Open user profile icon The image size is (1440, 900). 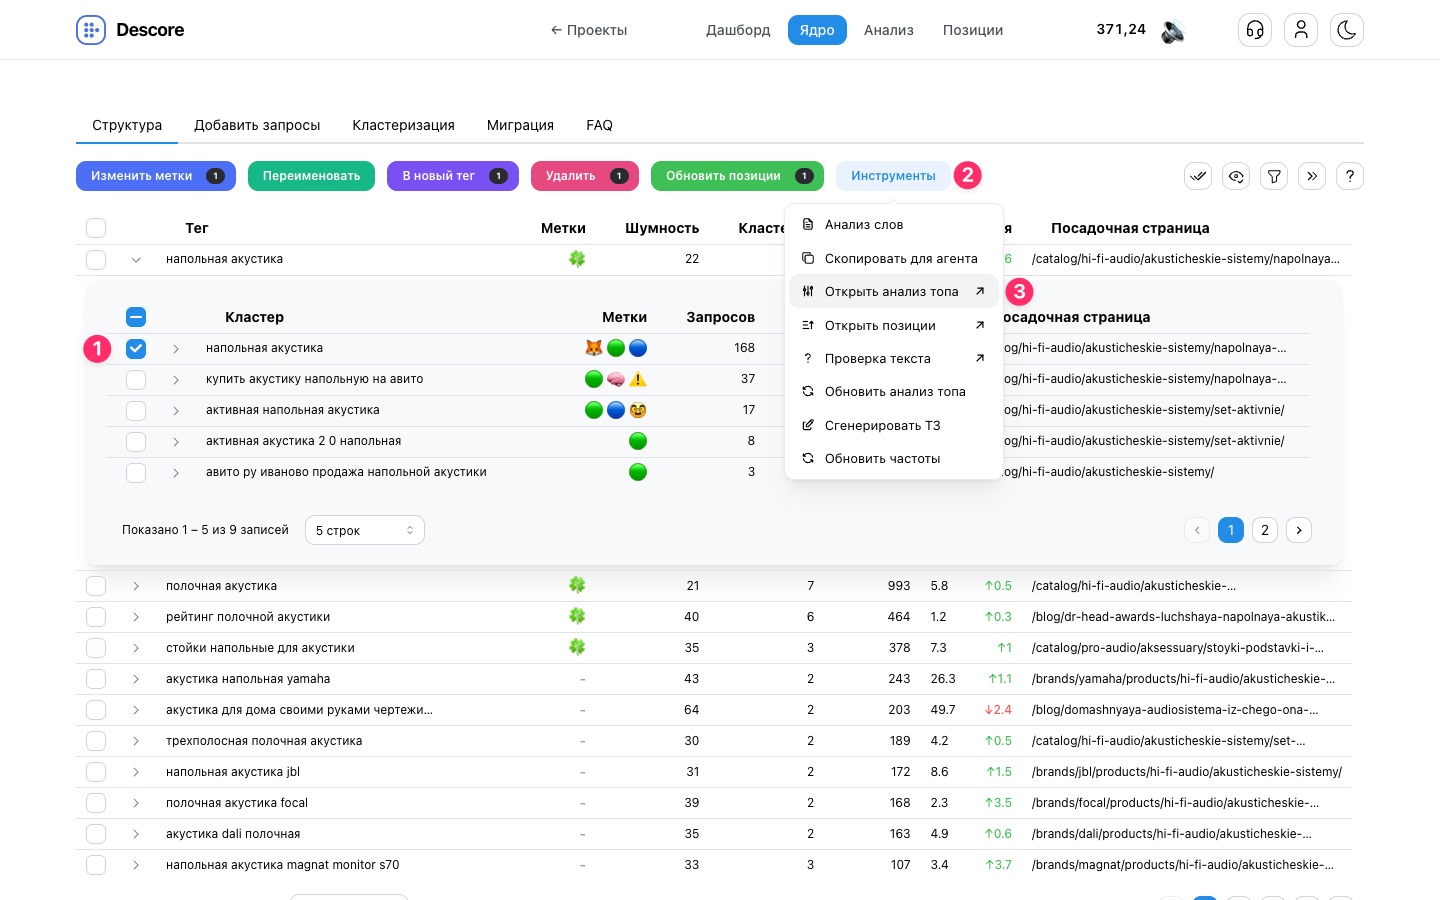pos(1301,30)
